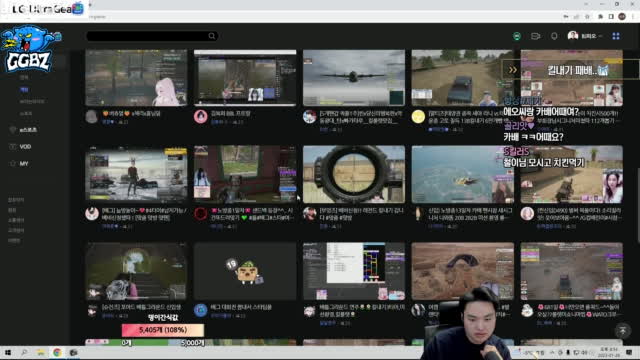Click the Chrome icon in taskbar
640x360 pixels.
click(x=57, y=352)
